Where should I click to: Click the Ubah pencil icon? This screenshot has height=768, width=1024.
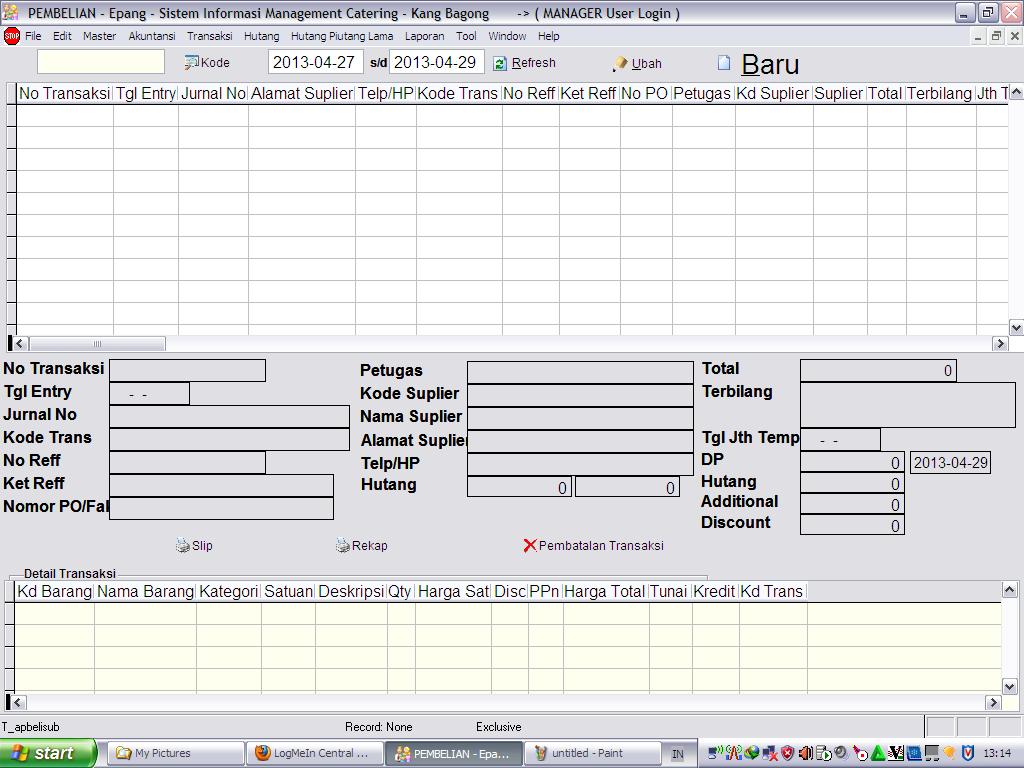click(620, 63)
